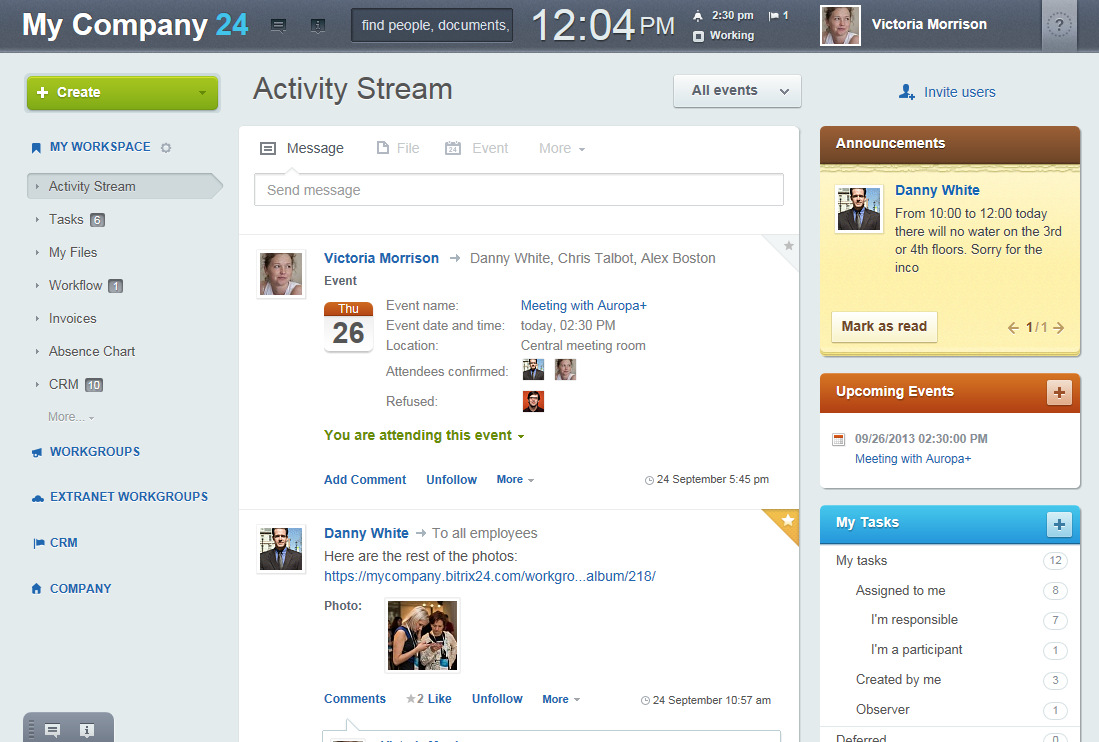Open the notifications icon in top header
This screenshot has width=1099, height=742.
[317, 26]
